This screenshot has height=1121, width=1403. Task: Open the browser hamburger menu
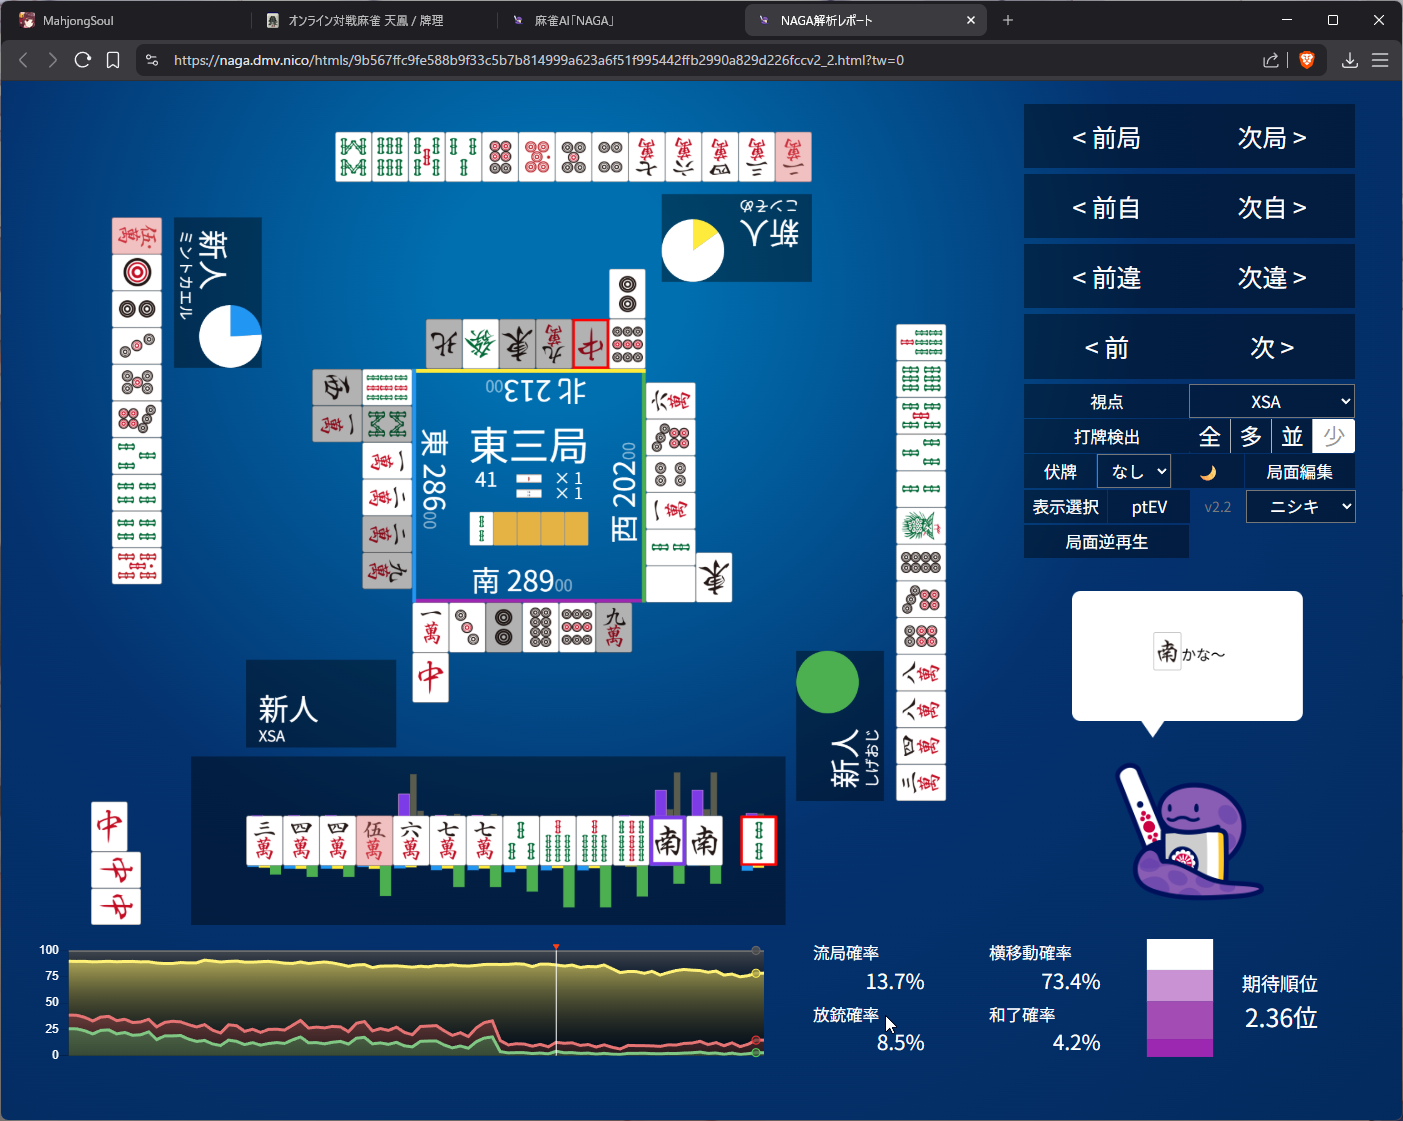pyautogui.click(x=1380, y=60)
